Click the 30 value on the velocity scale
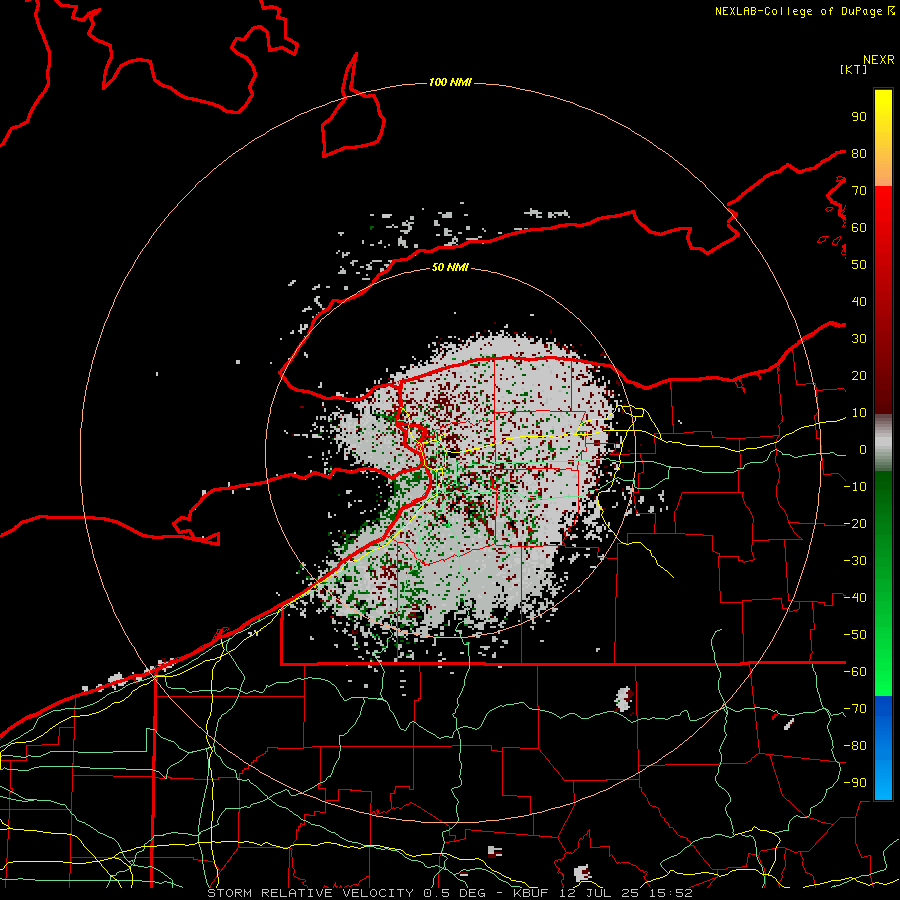Image resolution: width=900 pixels, height=900 pixels. (x=859, y=339)
